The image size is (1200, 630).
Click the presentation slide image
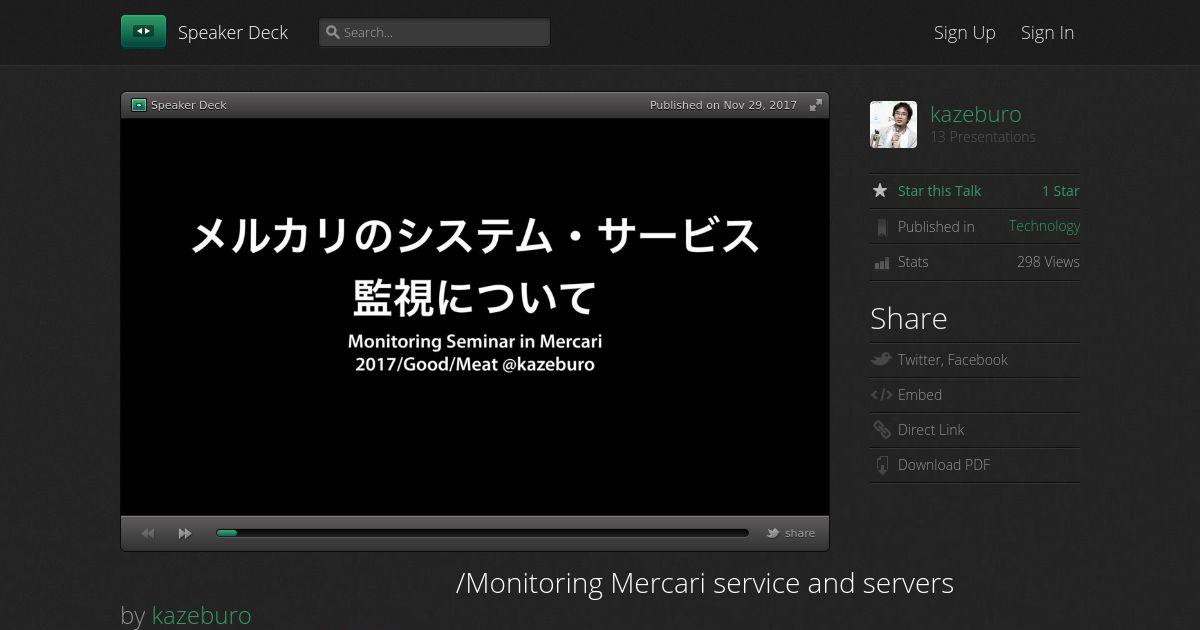tap(475, 317)
